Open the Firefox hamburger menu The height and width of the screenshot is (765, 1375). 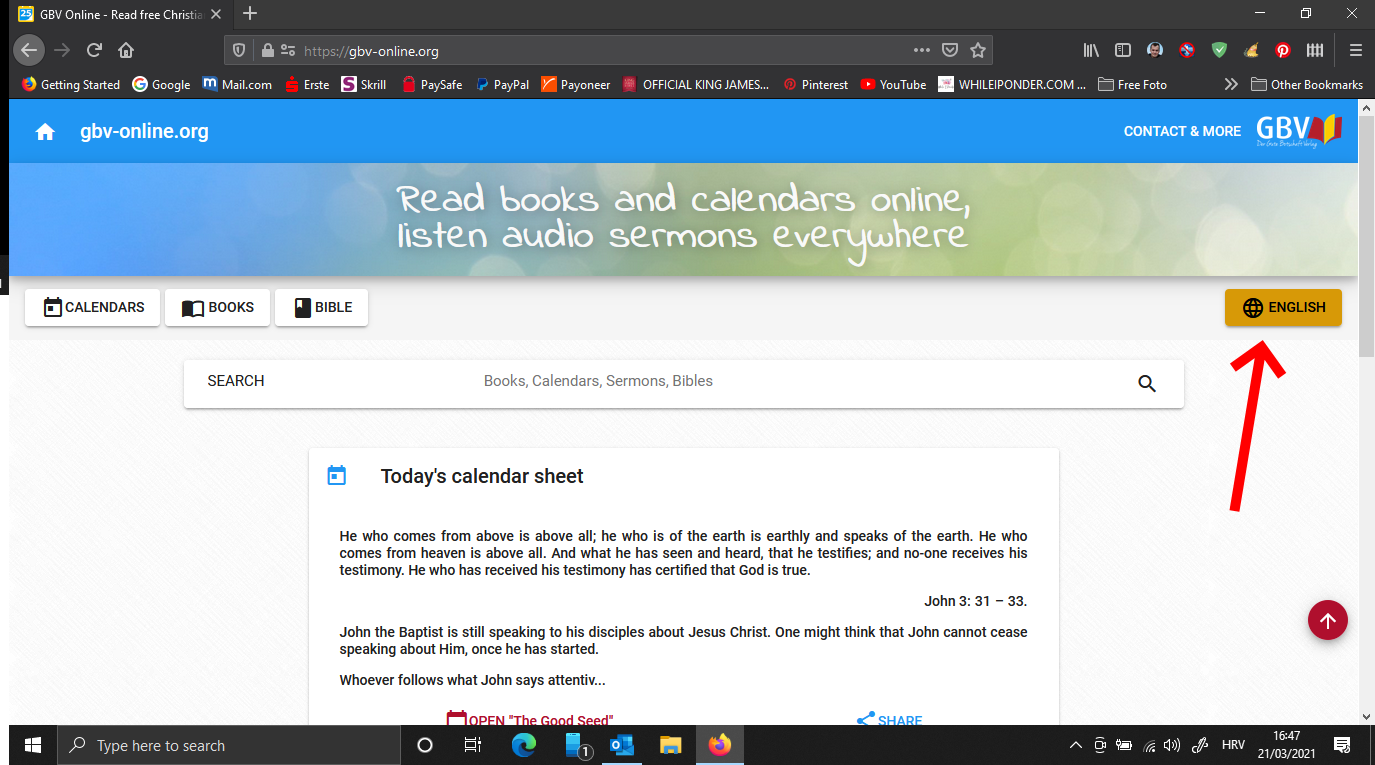coord(1355,50)
